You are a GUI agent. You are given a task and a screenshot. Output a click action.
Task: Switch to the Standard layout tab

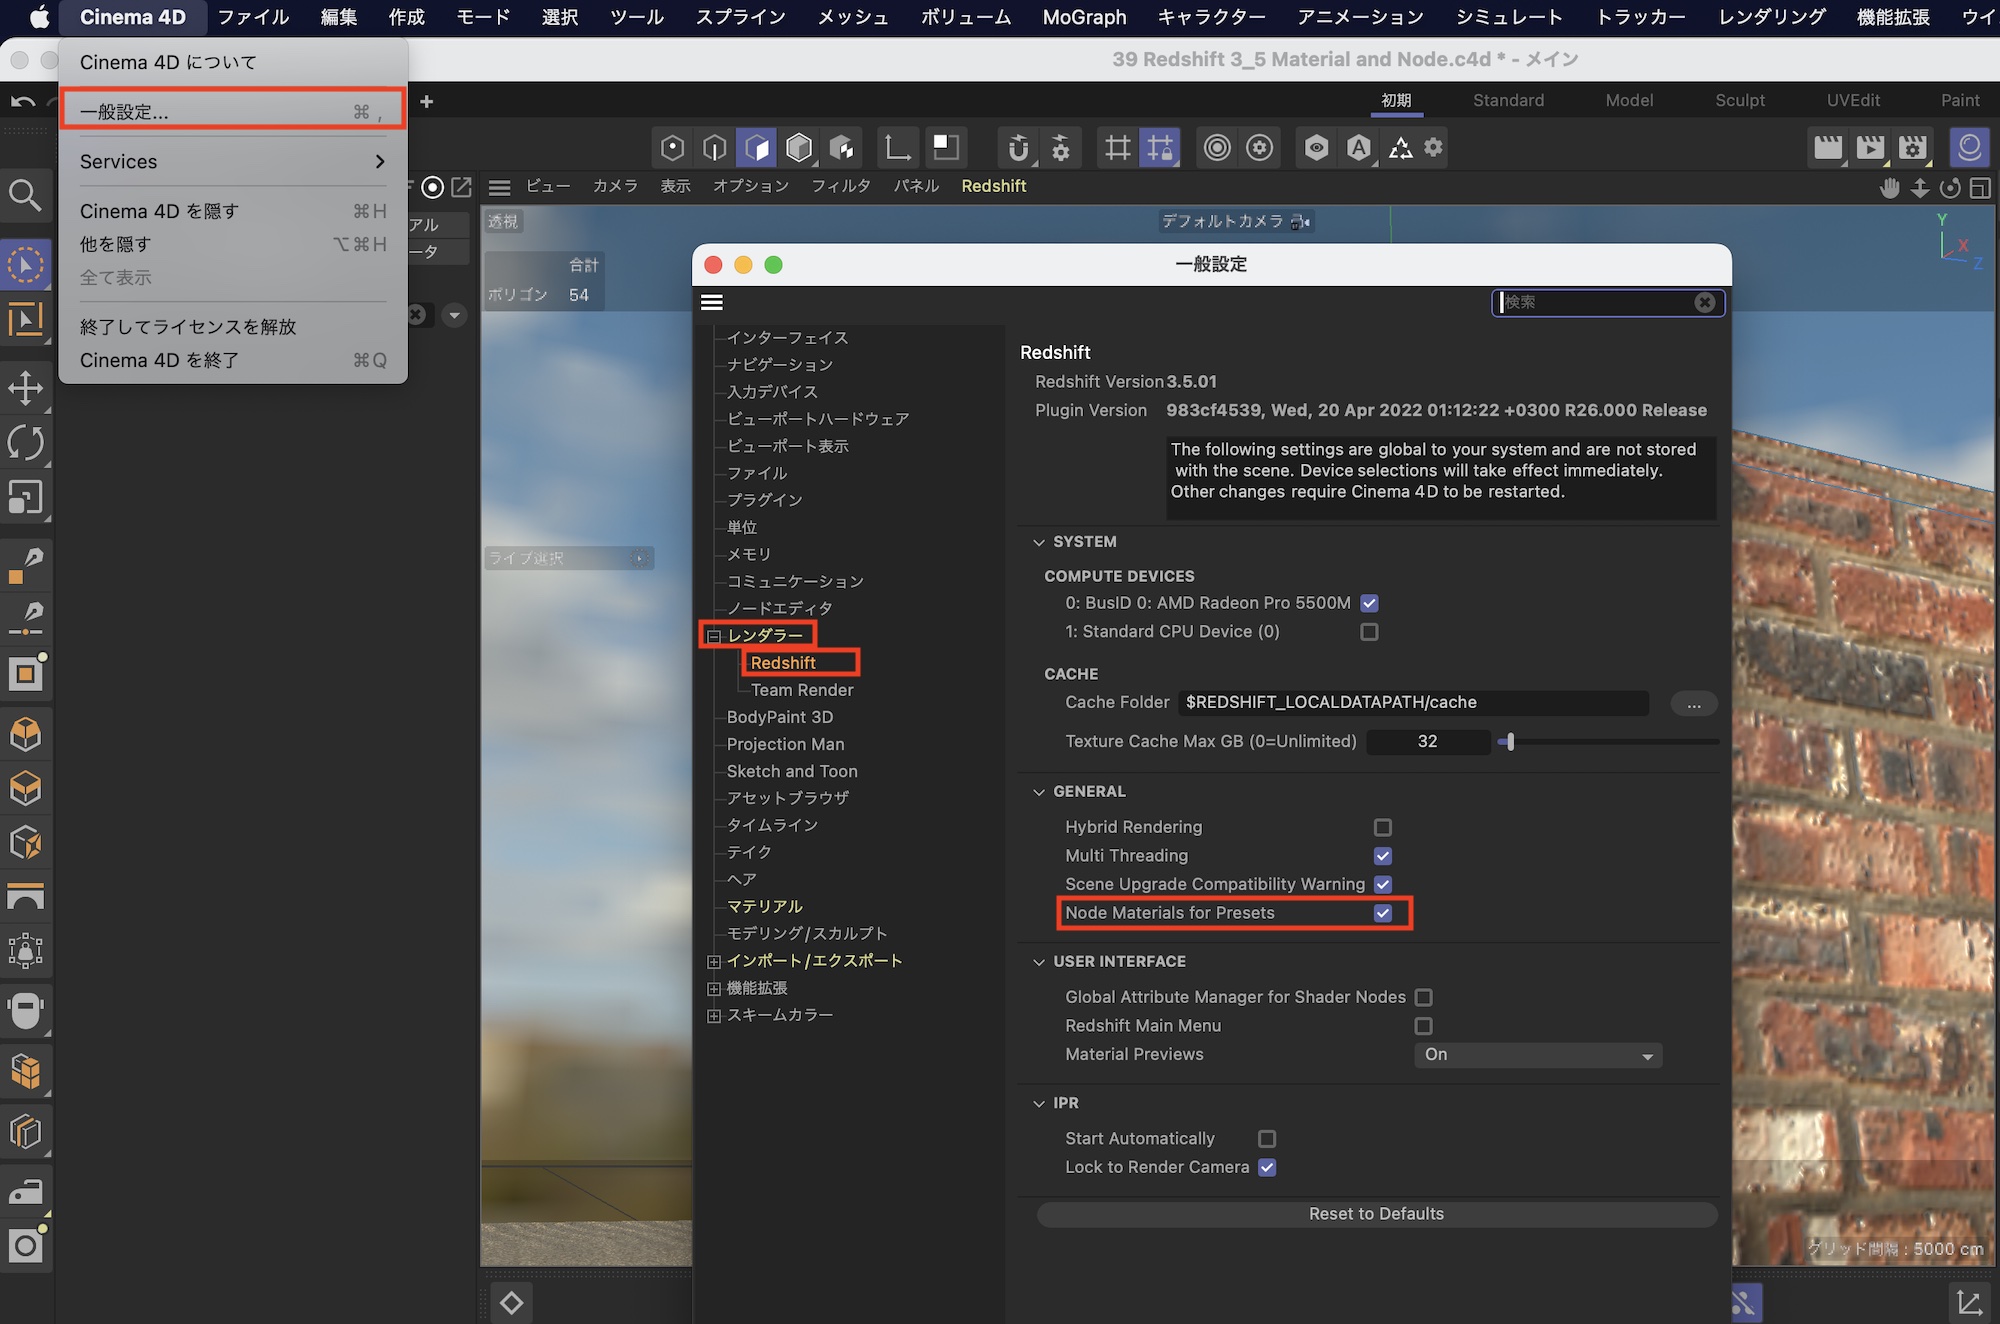point(1508,100)
